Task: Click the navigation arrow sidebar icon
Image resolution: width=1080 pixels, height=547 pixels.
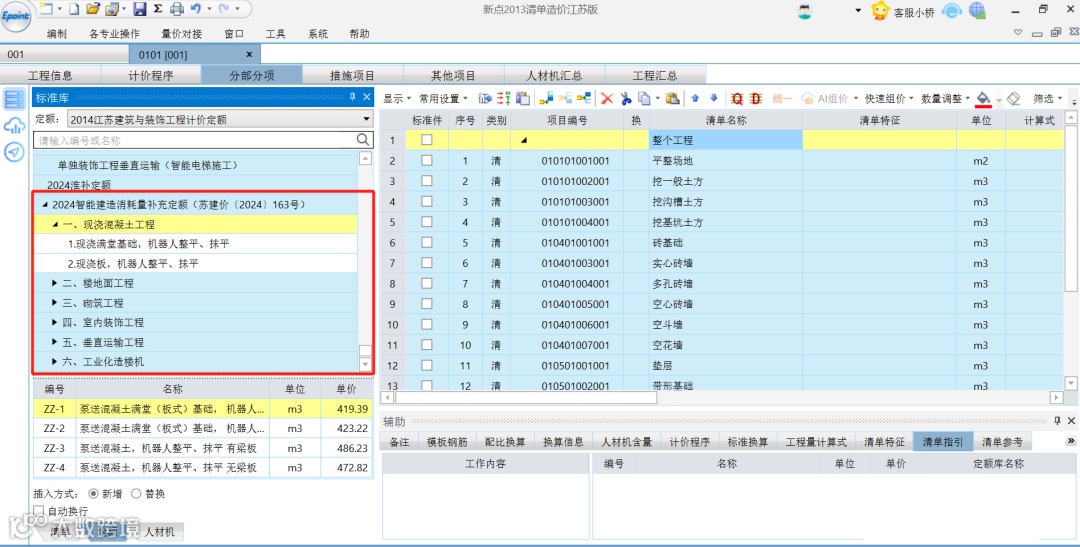Action: pyautogui.click(x=14, y=152)
